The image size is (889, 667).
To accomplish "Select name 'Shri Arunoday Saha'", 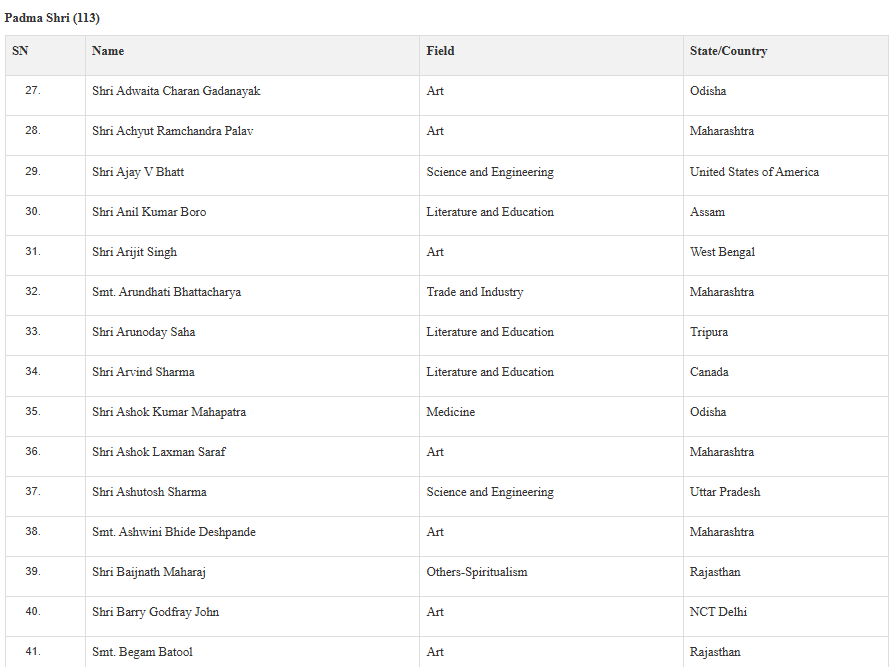I will 143,332.
